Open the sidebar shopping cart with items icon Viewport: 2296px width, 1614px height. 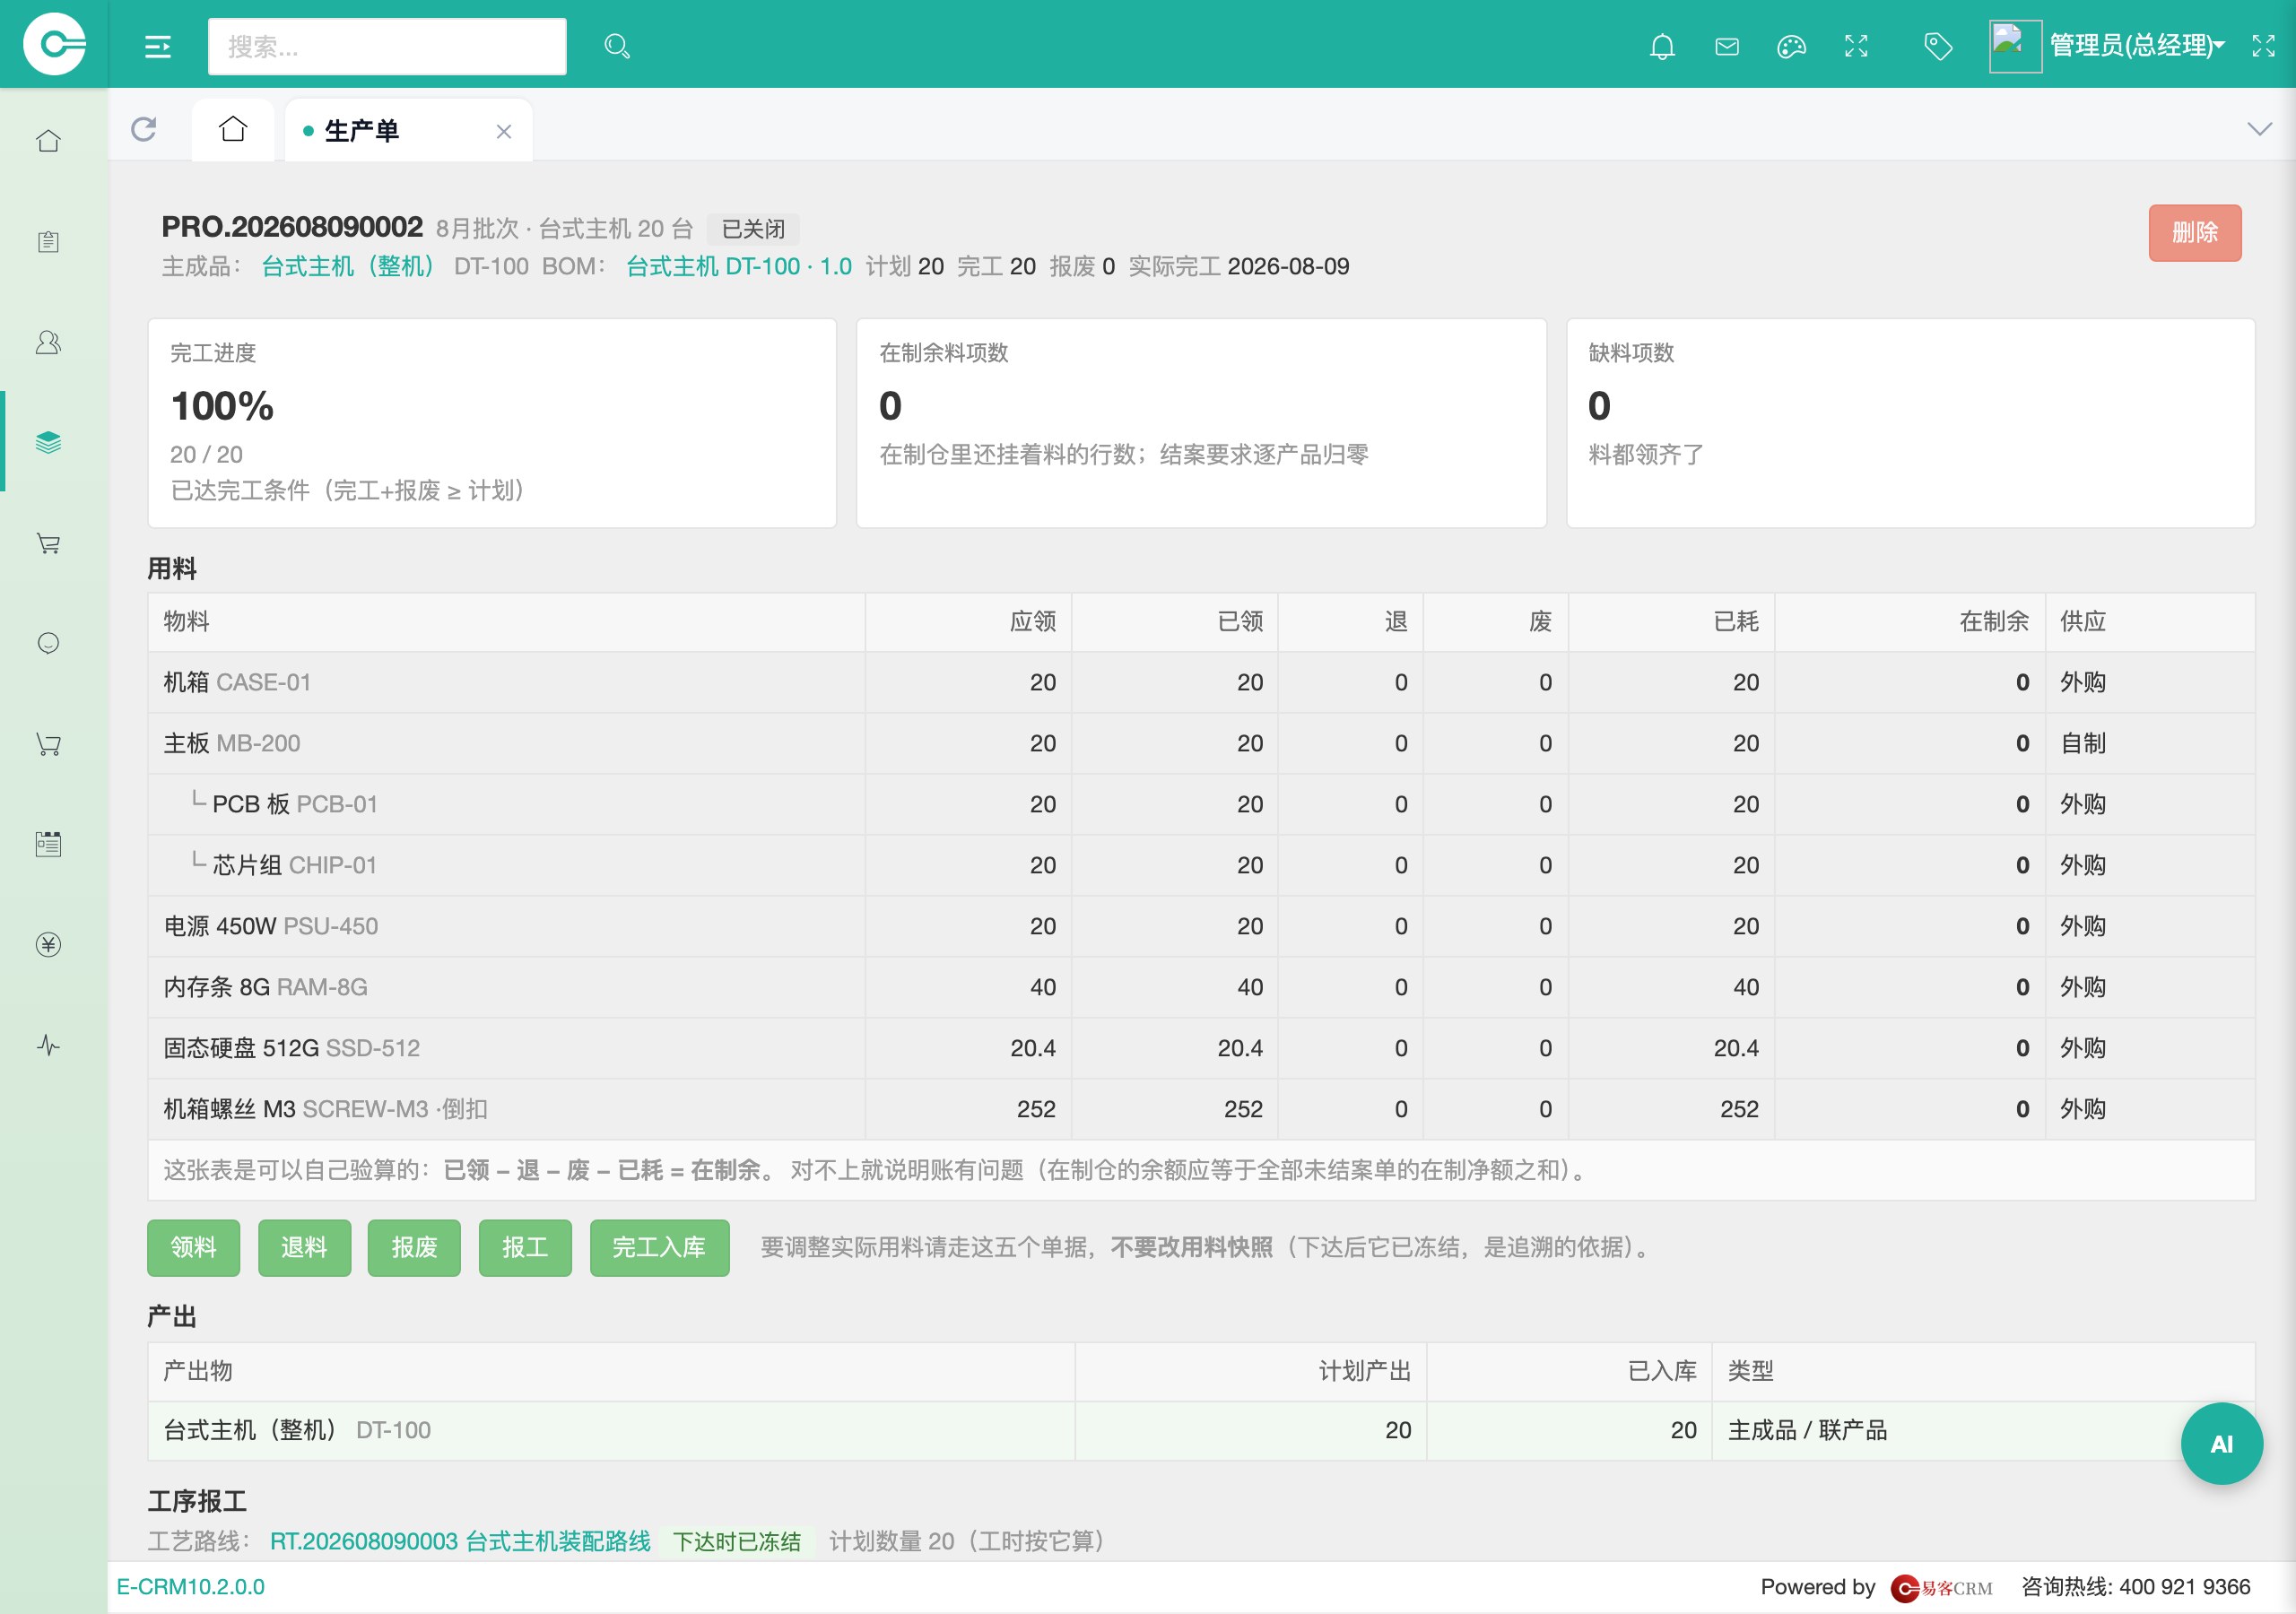tap(48, 543)
